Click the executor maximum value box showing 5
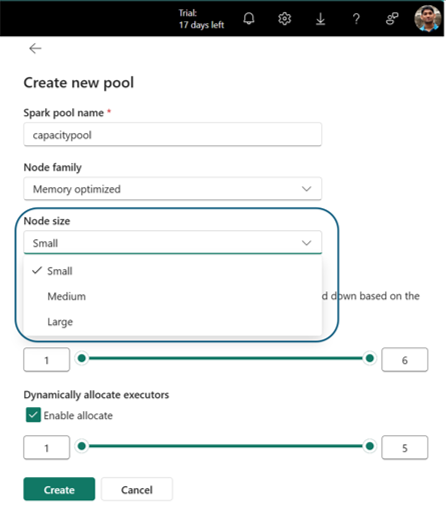 tap(405, 448)
